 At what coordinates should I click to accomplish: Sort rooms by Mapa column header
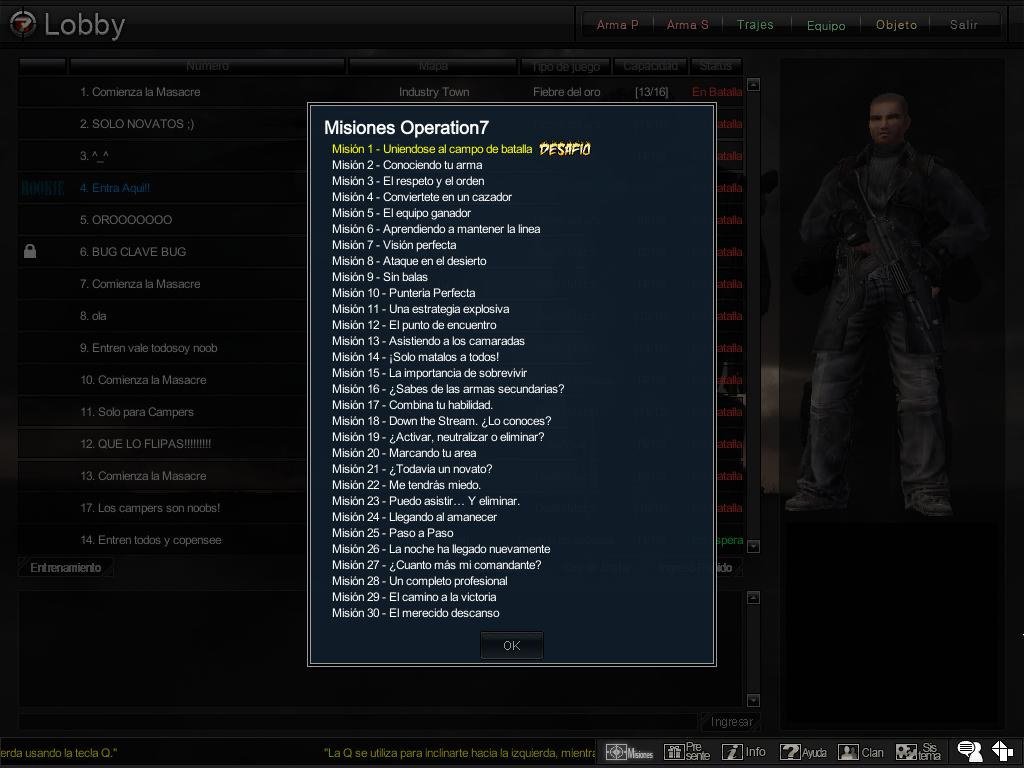pos(433,66)
